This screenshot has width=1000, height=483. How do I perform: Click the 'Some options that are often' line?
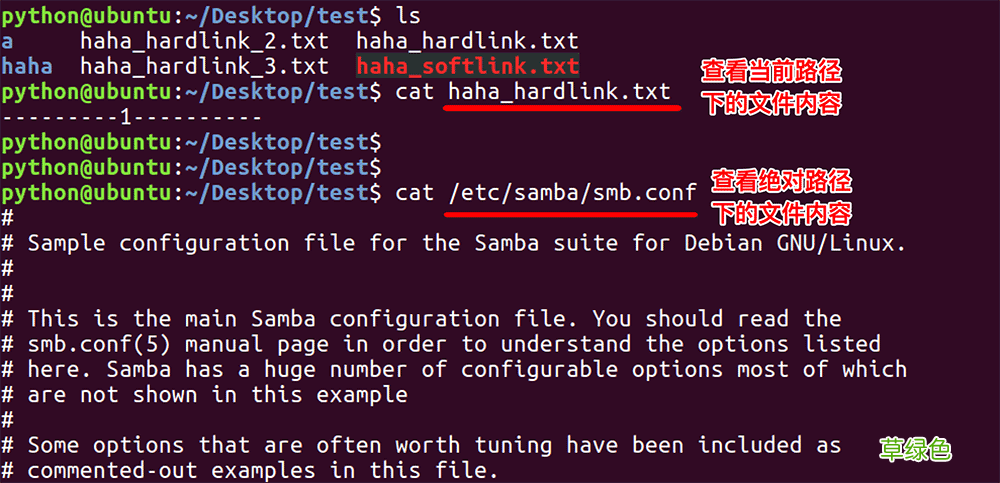point(434,445)
